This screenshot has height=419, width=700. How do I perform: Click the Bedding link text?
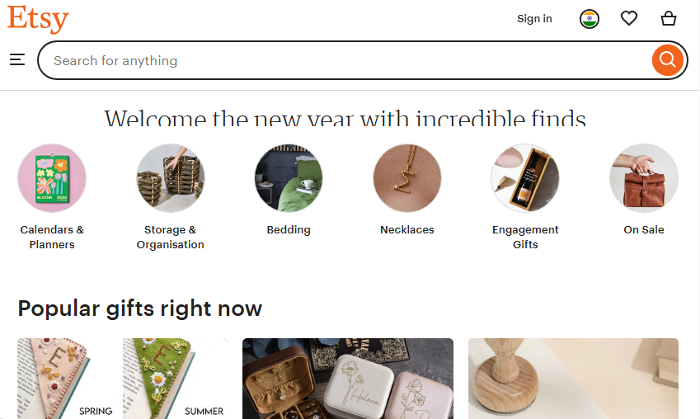point(288,230)
